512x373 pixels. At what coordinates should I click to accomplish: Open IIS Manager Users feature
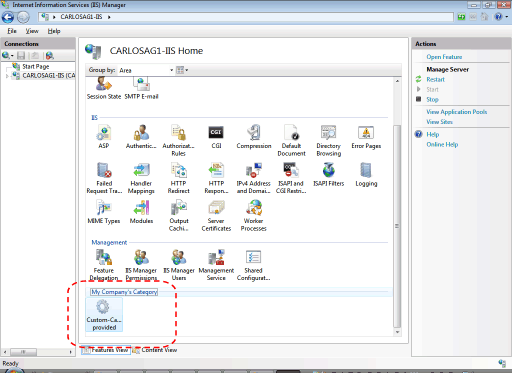pyautogui.click(x=179, y=265)
